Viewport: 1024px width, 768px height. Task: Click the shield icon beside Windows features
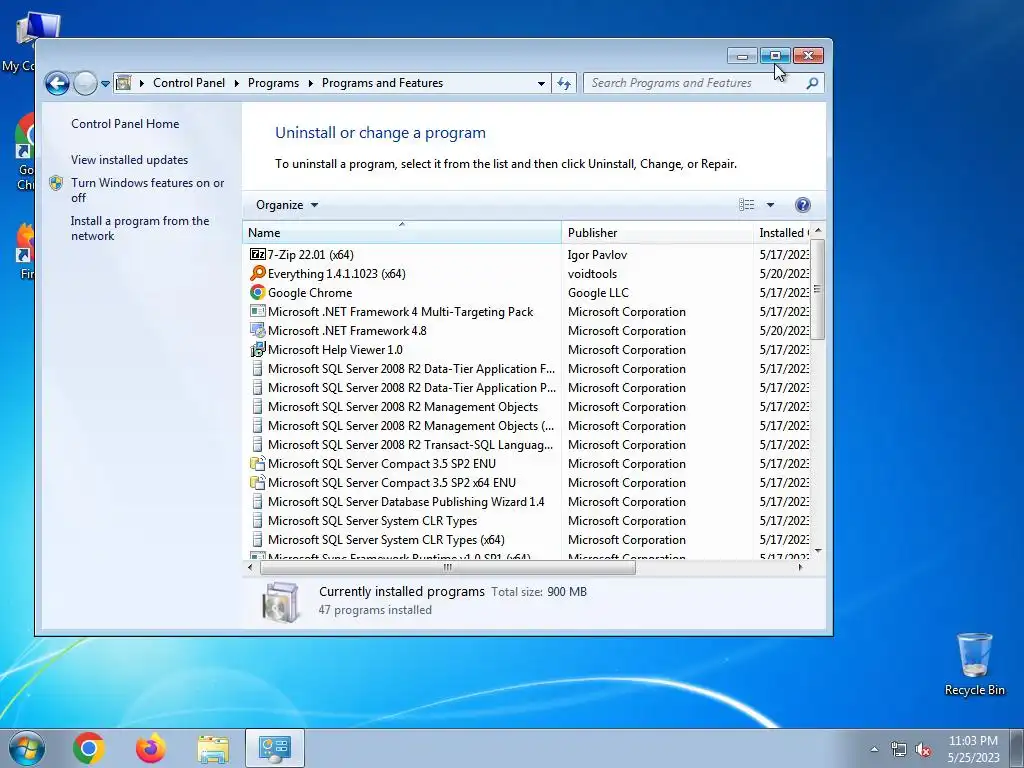pyautogui.click(x=56, y=184)
